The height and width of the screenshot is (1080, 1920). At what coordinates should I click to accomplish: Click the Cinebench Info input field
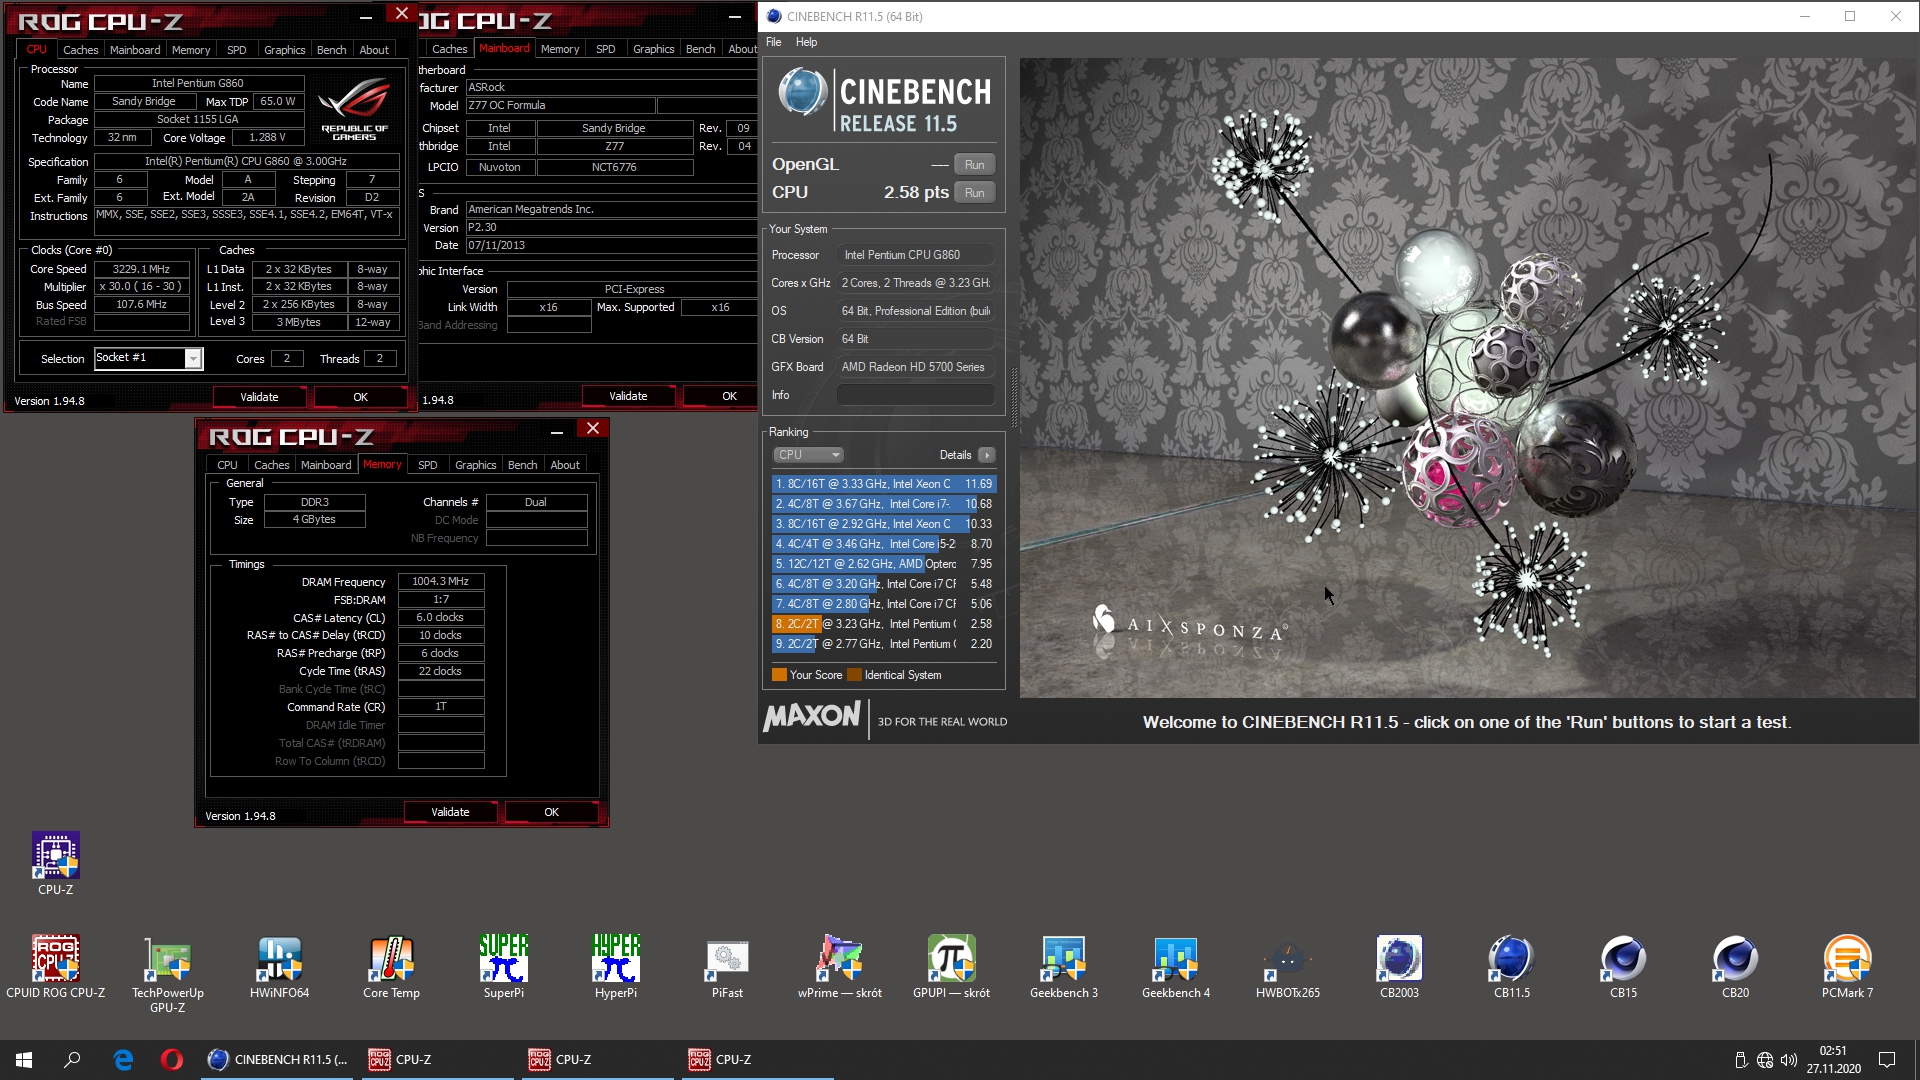pyautogui.click(x=915, y=395)
